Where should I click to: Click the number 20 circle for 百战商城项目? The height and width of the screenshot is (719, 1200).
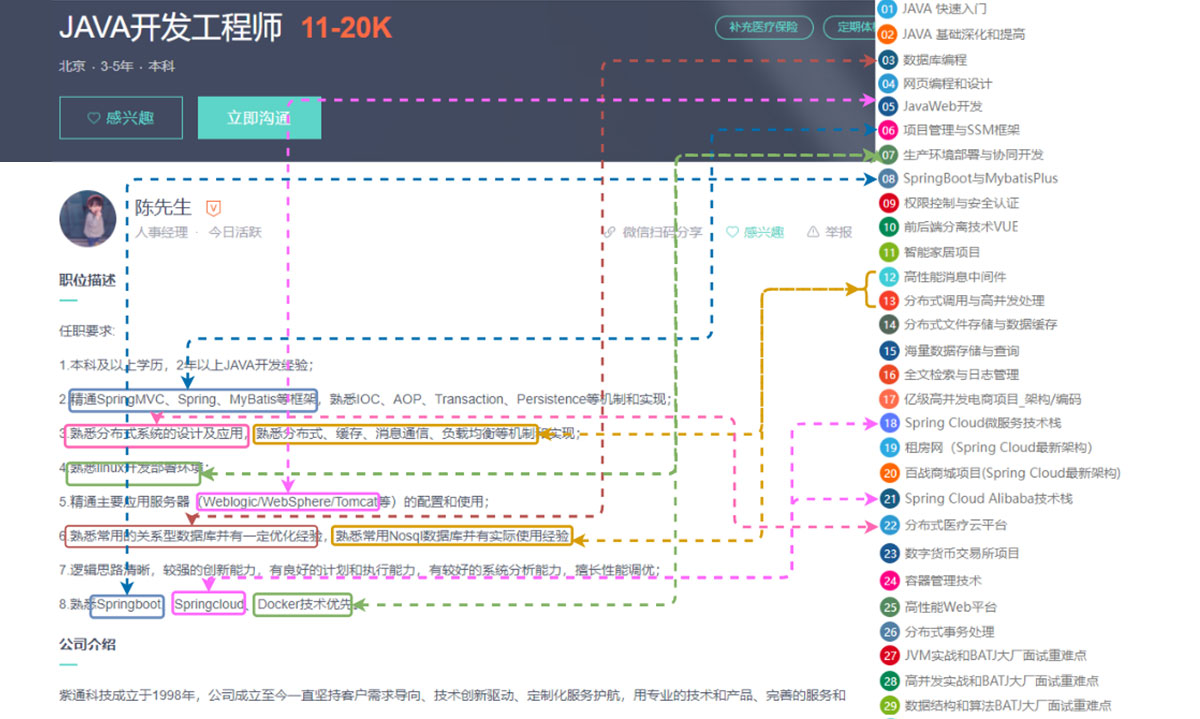[889, 473]
